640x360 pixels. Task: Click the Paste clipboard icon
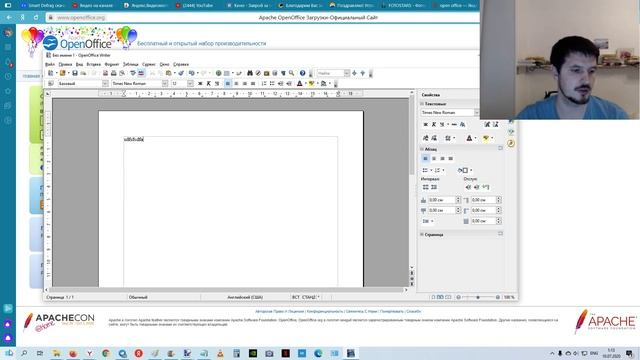pos(169,73)
